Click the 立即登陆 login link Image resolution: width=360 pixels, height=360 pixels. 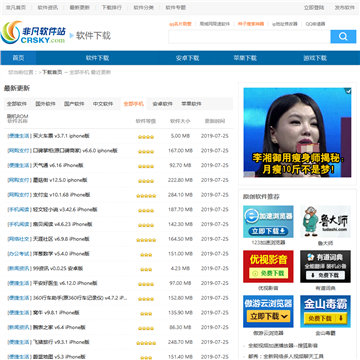(314, 7)
